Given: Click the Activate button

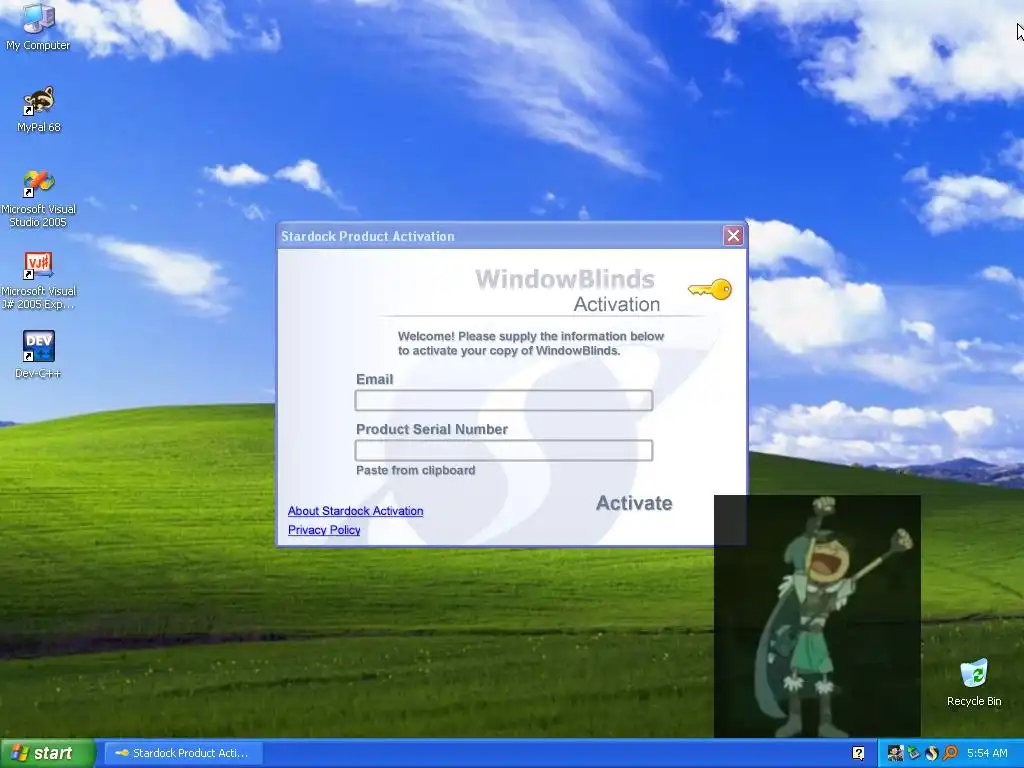Looking at the screenshot, I should pyautogui.click(x=634, y=503).
